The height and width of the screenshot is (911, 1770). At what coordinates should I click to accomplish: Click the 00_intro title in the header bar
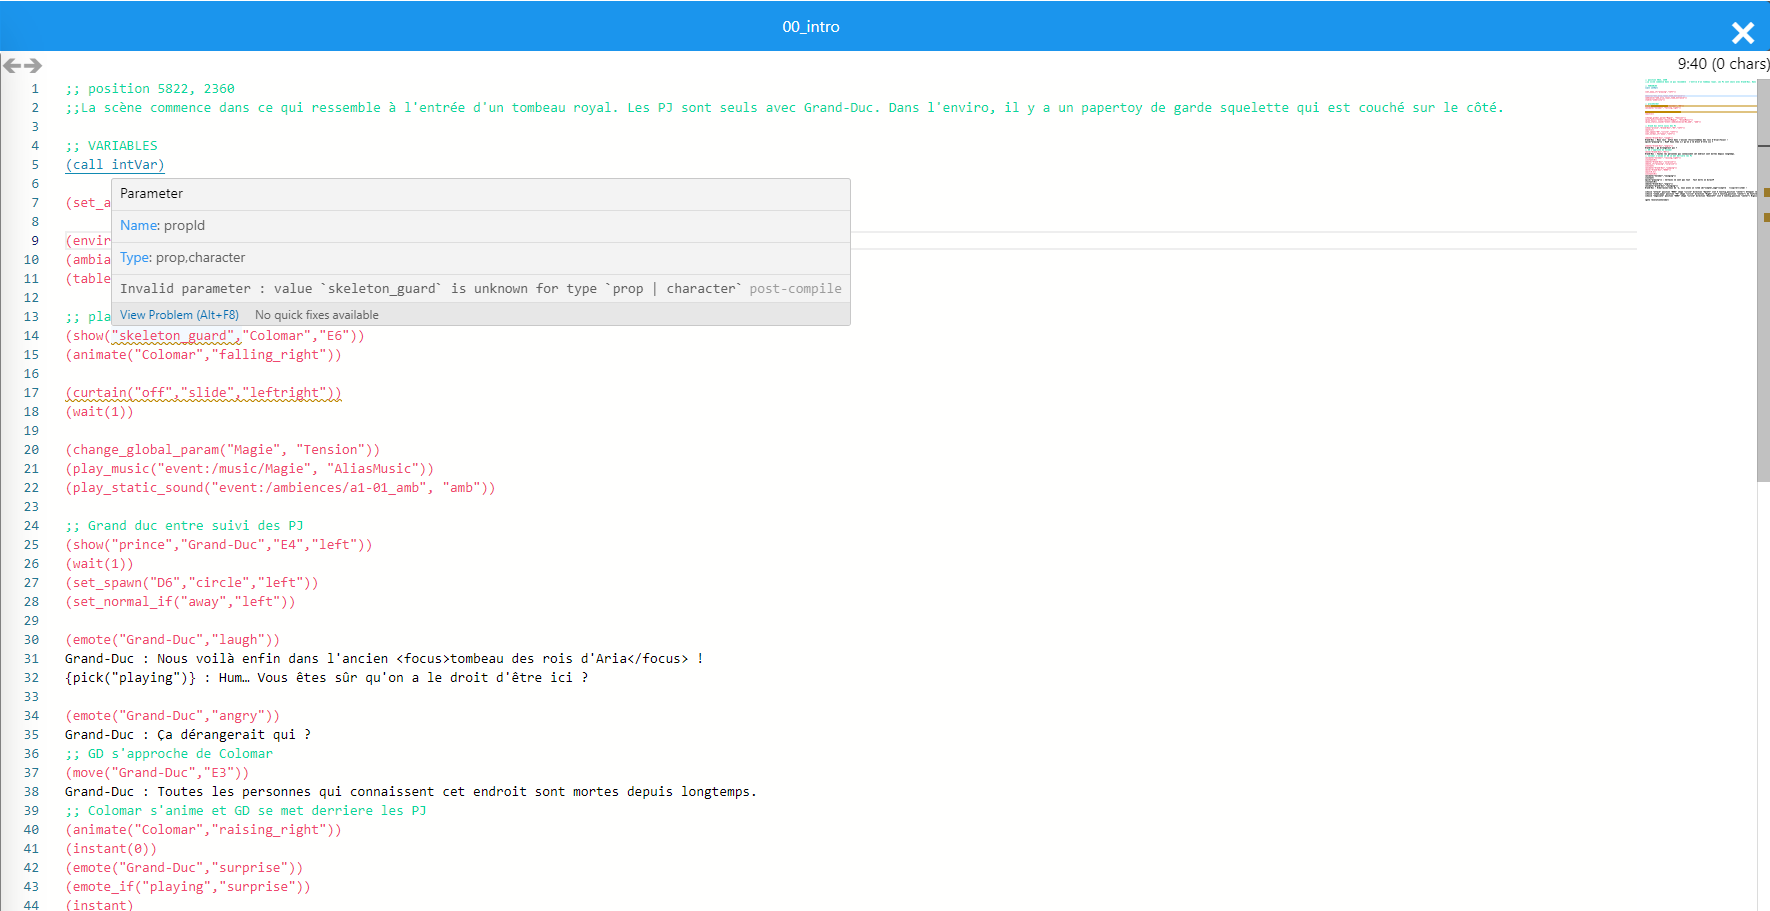(x=811, y=26)
